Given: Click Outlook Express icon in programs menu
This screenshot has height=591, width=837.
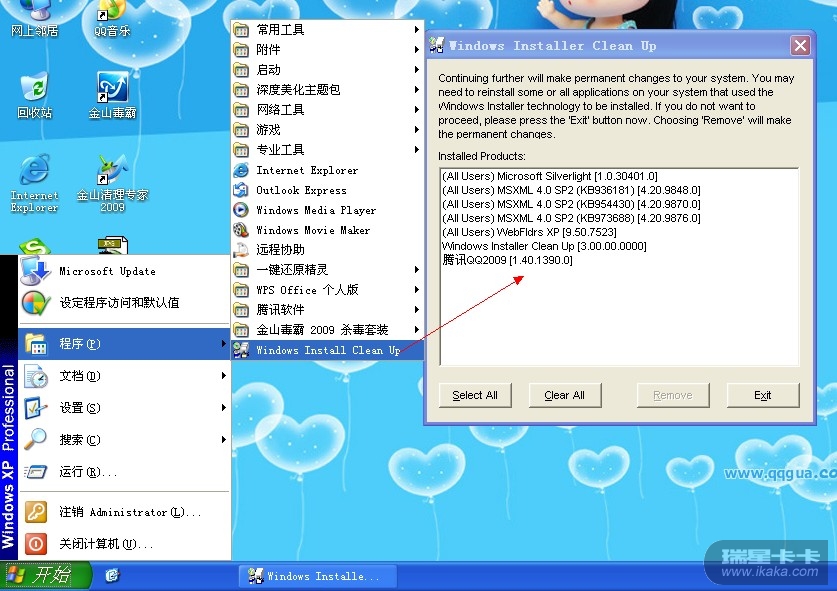Looking at the screenshot, I should click(x=241, y=190).
